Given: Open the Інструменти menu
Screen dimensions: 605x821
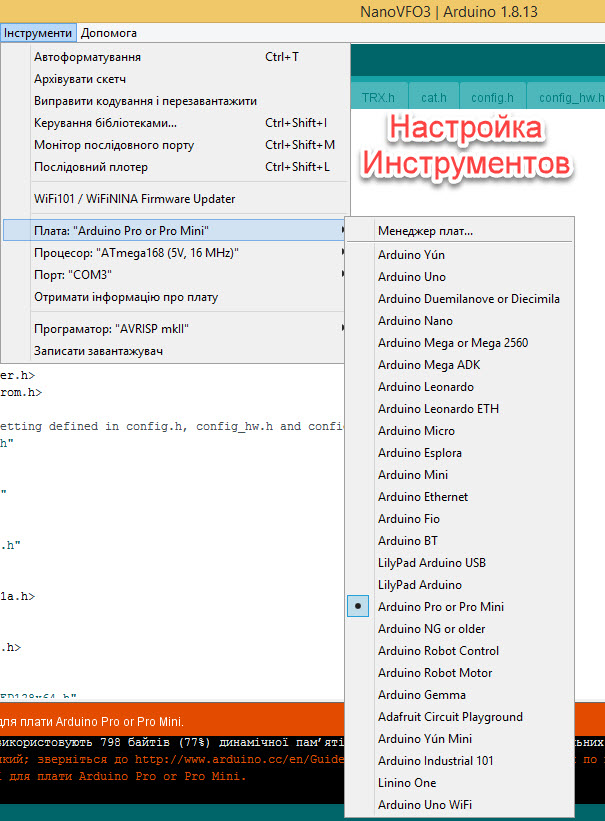Looking at the screenshot, I should (37, 33).
